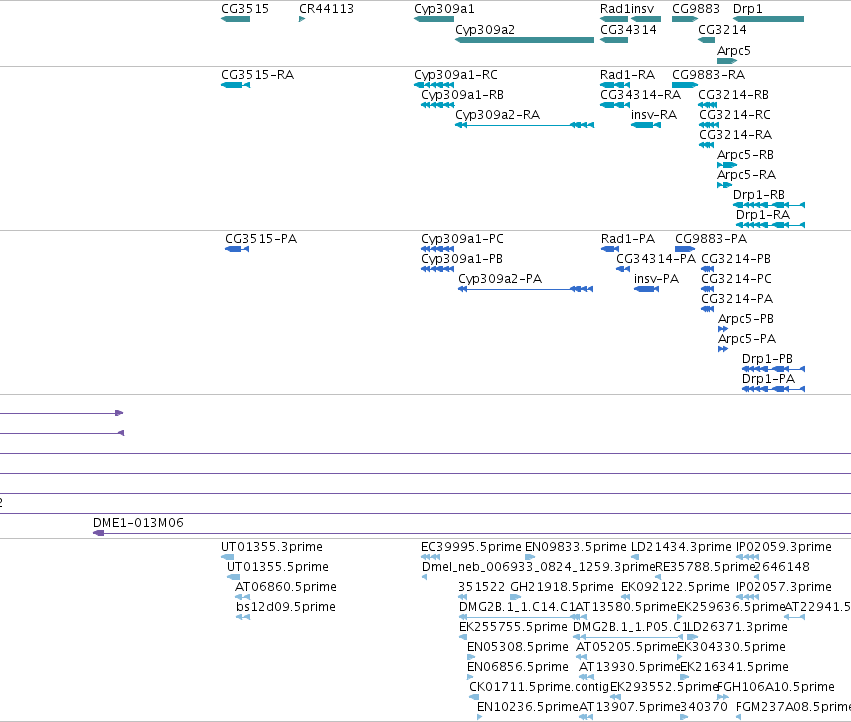
Task: Click transcript Arpc5-RA
Action: point(746,175)
